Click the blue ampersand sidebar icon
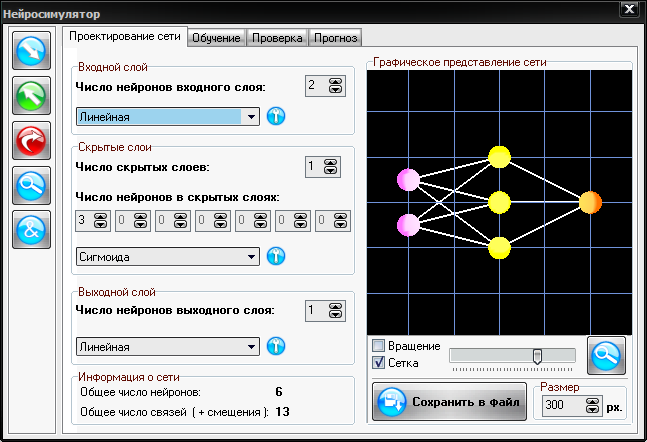647x442 pixels. point(32,231)
